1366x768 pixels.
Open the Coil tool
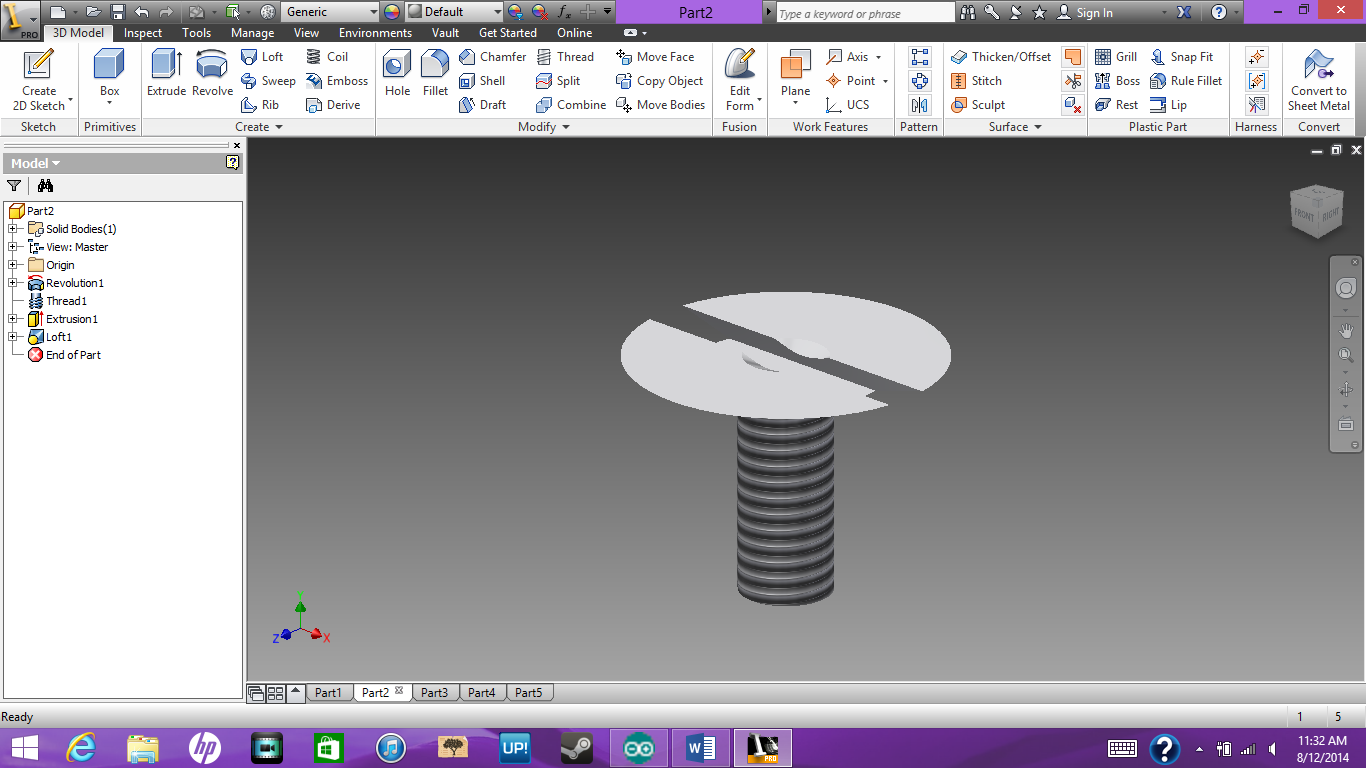pos(327,57)
